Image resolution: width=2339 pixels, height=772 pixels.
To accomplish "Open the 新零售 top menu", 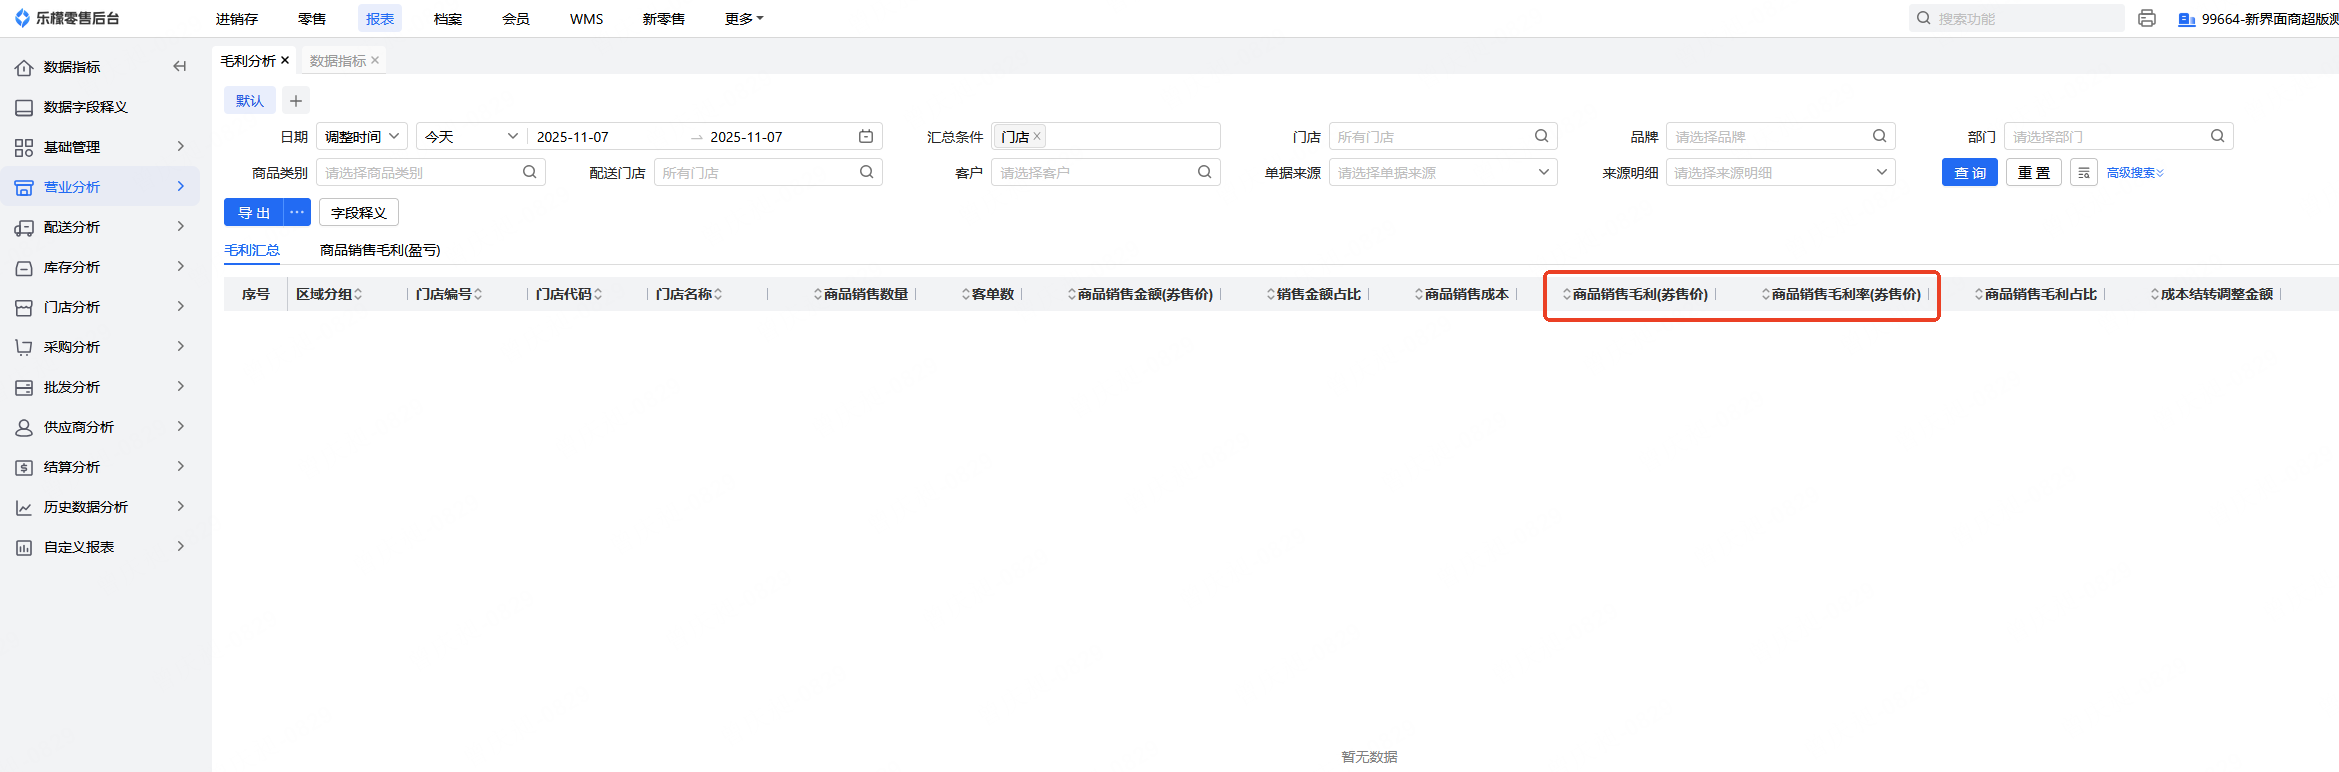I will pyautogui.click(x=664, y=18).
